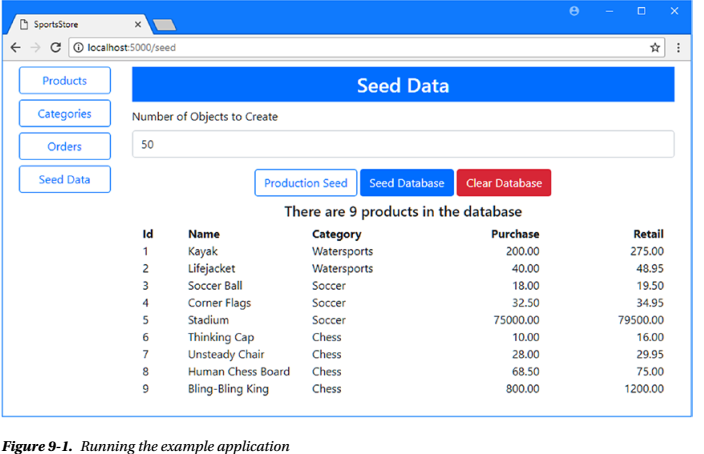
Task: View site information icon in address bar
Action: pyautogui.click(x=78, y=47)
